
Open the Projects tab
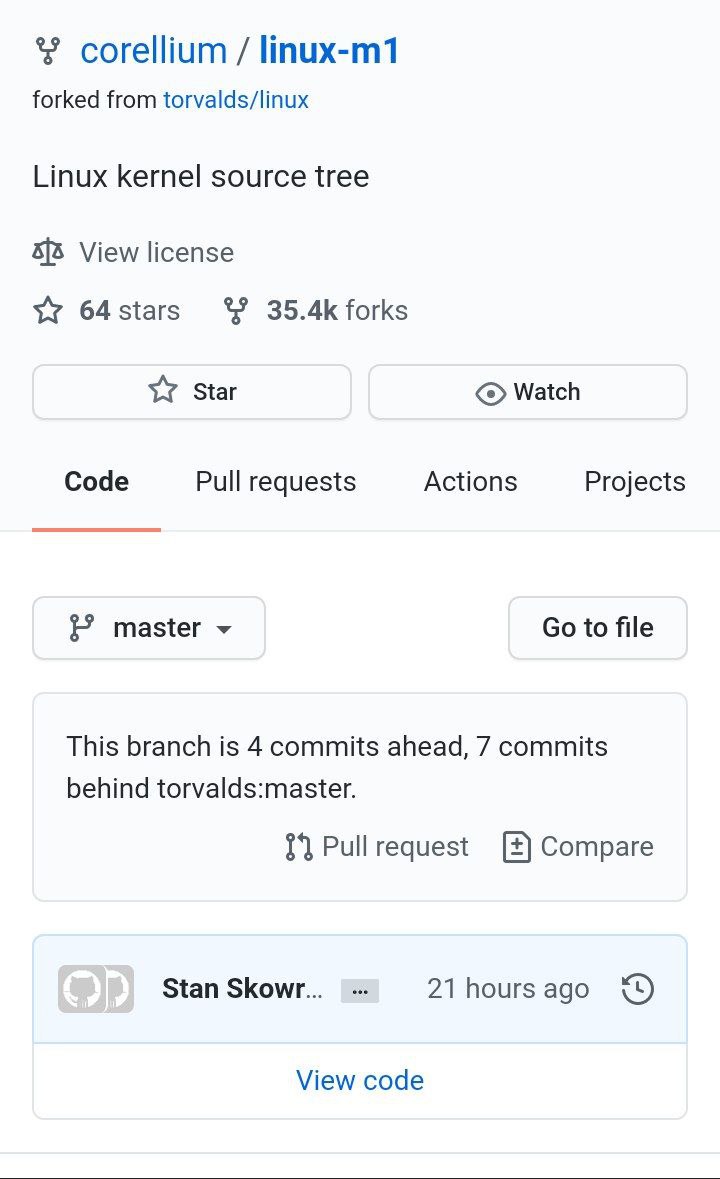coord(635,481)
